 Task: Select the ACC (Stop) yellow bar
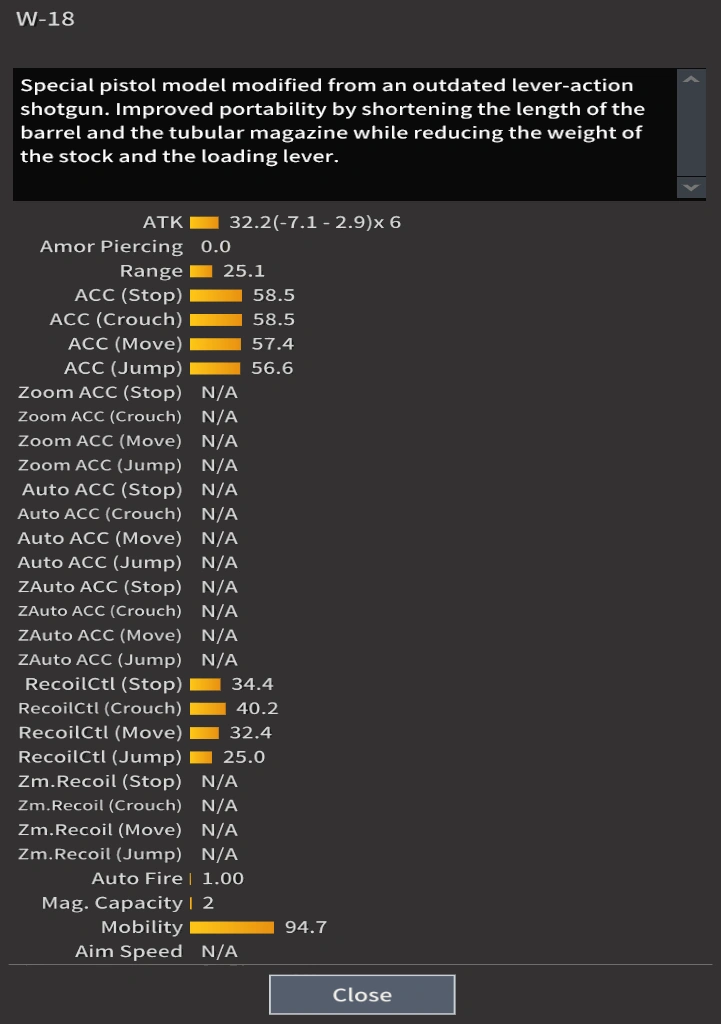click(x=216, y=295)
